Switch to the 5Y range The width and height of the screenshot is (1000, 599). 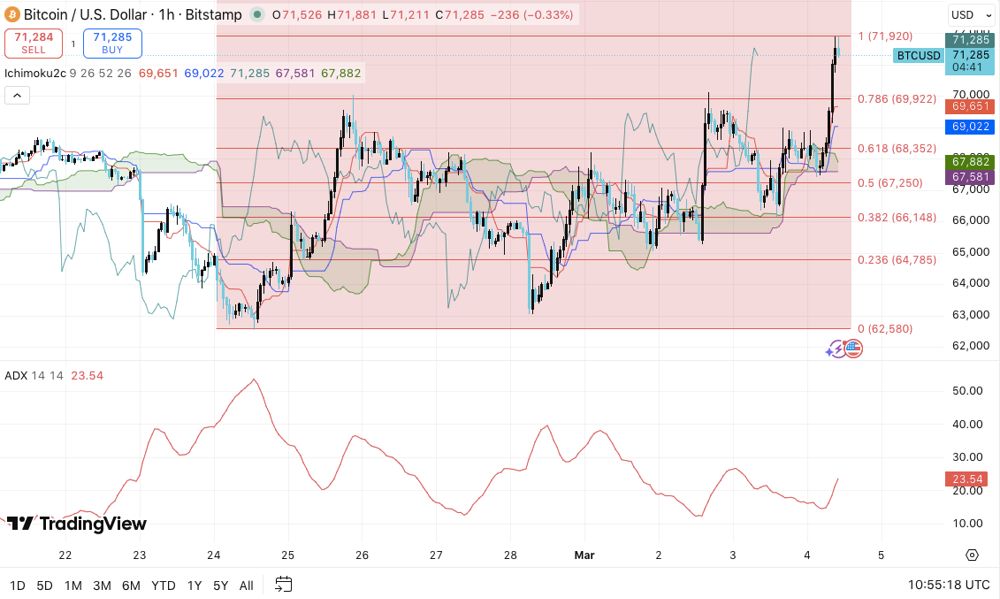(221, 585)
